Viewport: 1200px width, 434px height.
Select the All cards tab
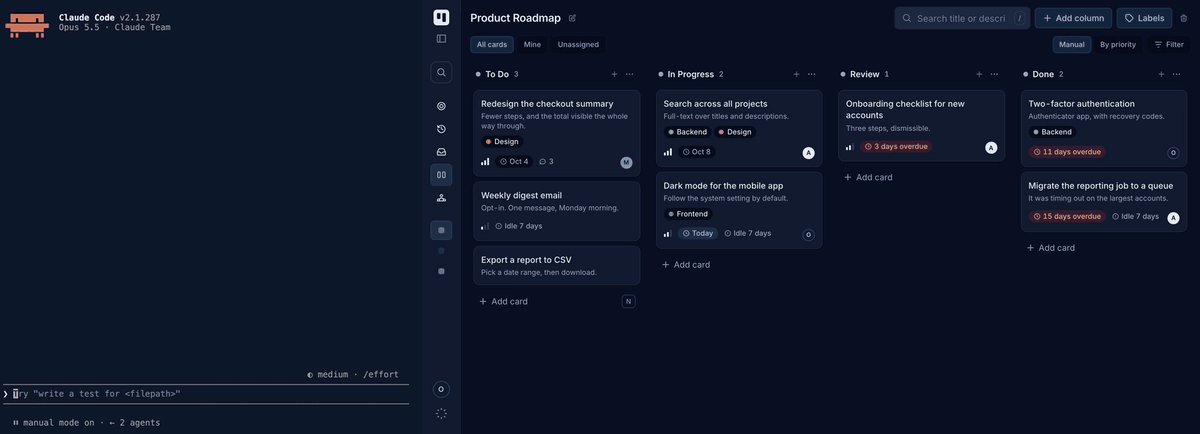tap(492, 44)
